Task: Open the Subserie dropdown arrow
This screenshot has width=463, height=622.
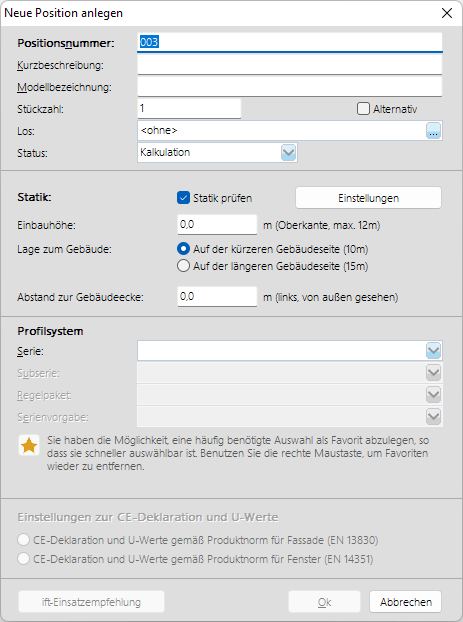Action: point(433,373)
